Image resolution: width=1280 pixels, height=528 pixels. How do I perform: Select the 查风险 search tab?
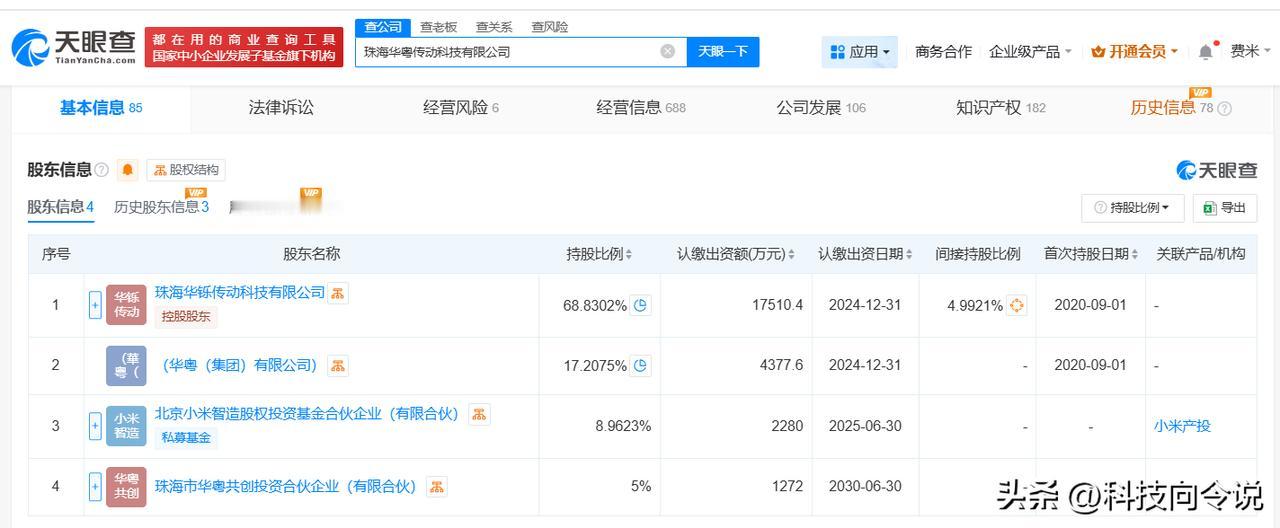pos(549,27)
